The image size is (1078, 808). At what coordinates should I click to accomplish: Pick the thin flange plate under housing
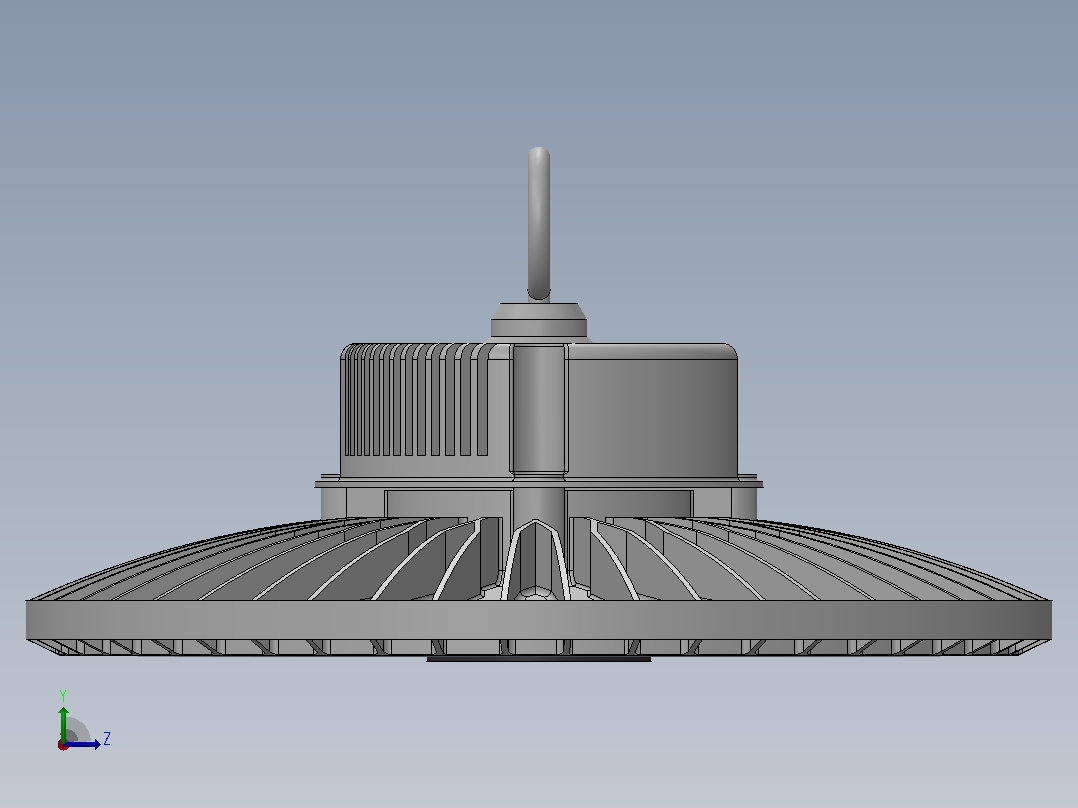click(539, 483)
